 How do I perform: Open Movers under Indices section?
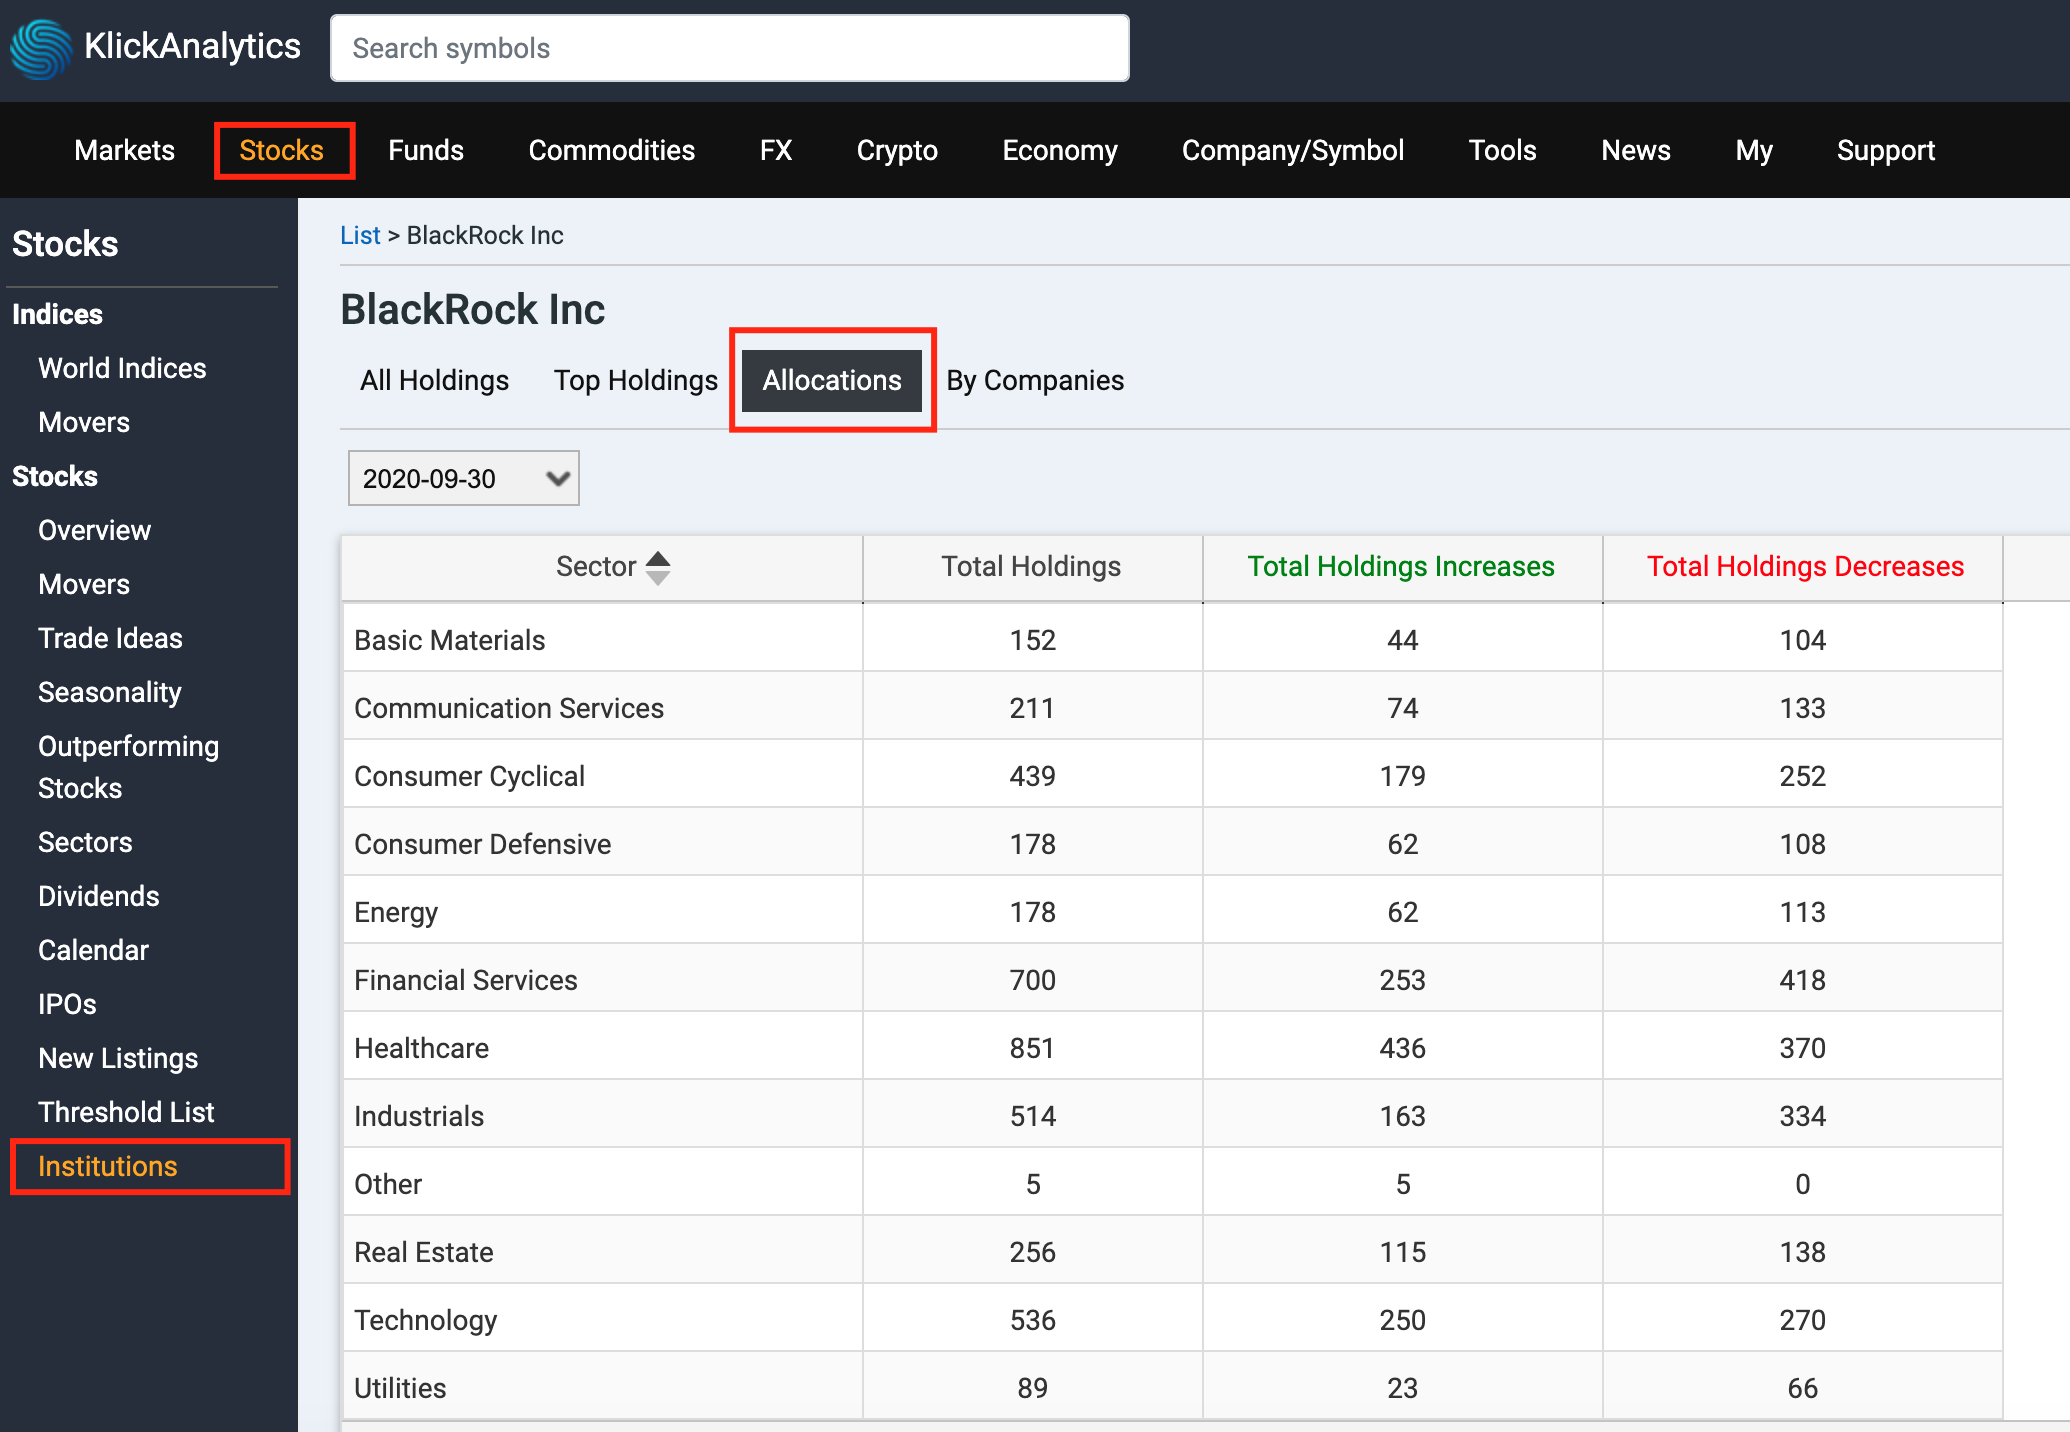[84, 422]
